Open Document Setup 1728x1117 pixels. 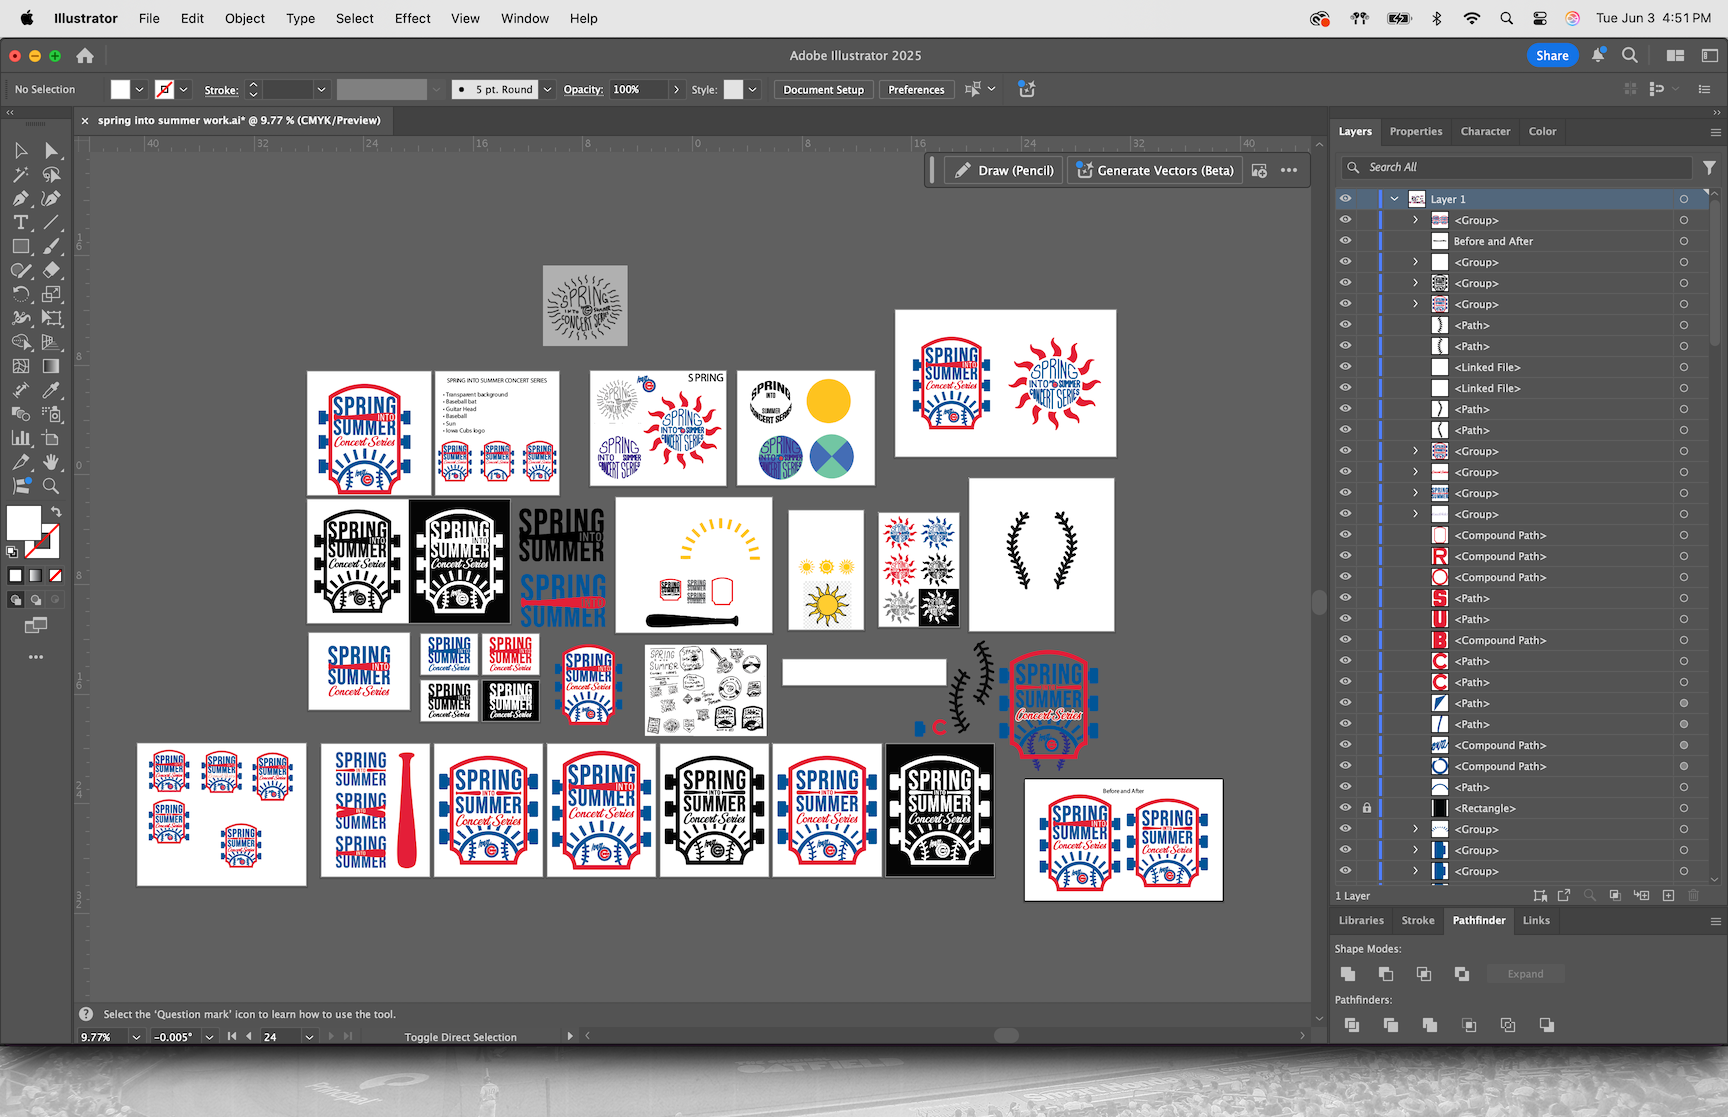(x=823, y=90)
